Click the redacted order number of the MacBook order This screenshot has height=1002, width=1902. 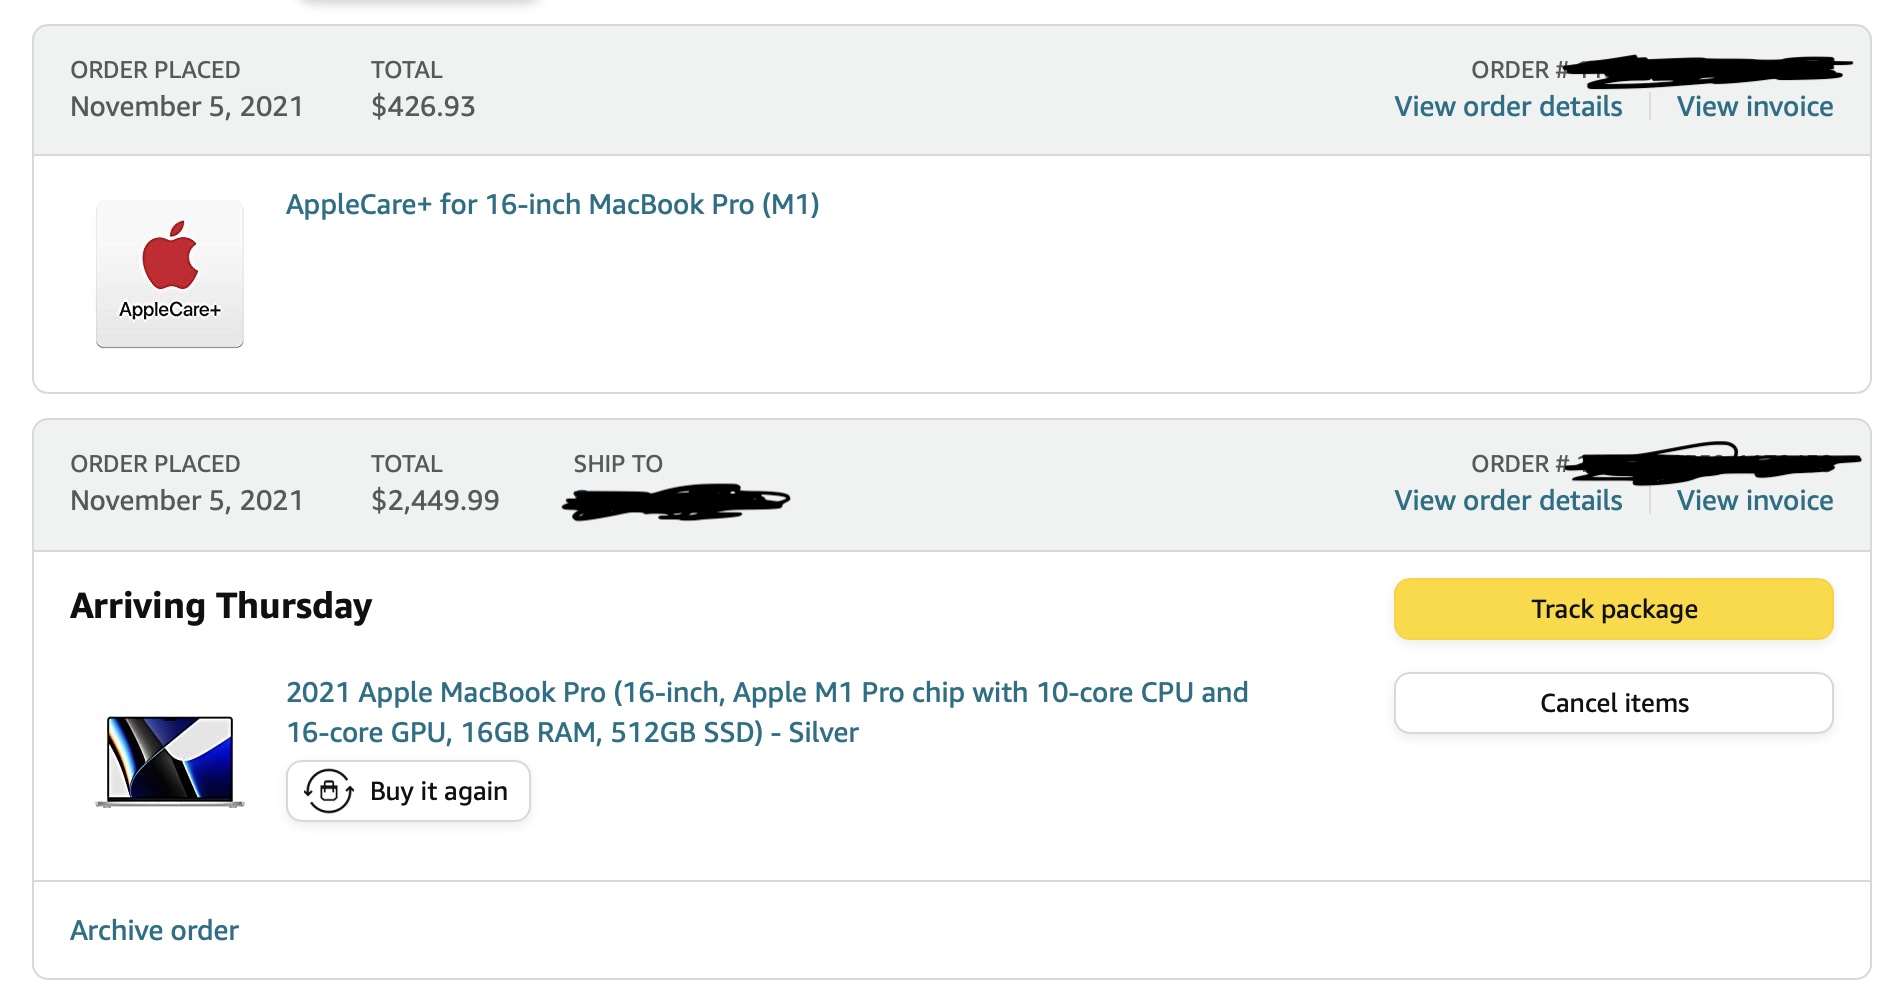[x=1712, y=463]
